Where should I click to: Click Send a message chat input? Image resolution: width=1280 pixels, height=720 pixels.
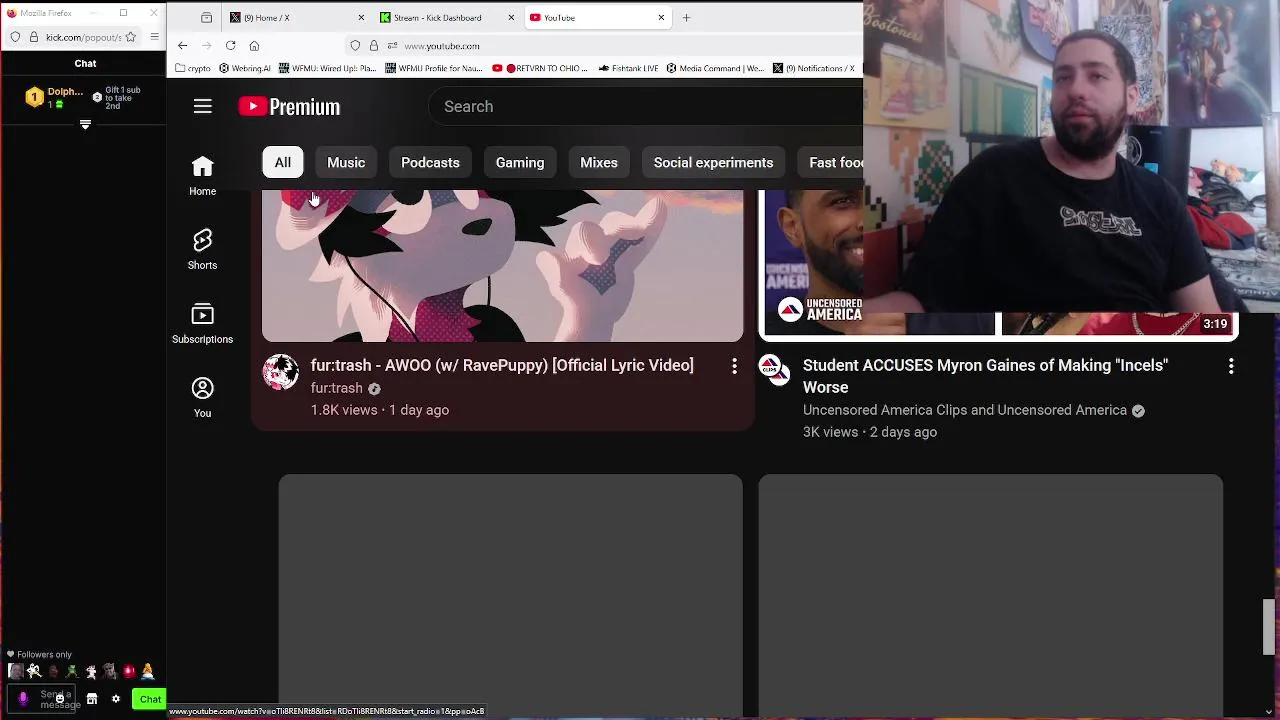pos(40,699)
